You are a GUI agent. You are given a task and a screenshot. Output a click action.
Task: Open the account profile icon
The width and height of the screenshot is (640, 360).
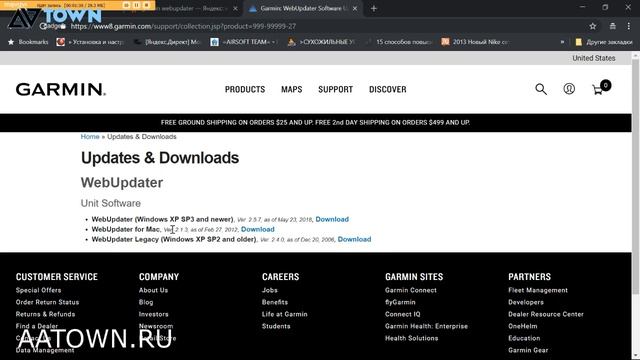click(569, 89)
